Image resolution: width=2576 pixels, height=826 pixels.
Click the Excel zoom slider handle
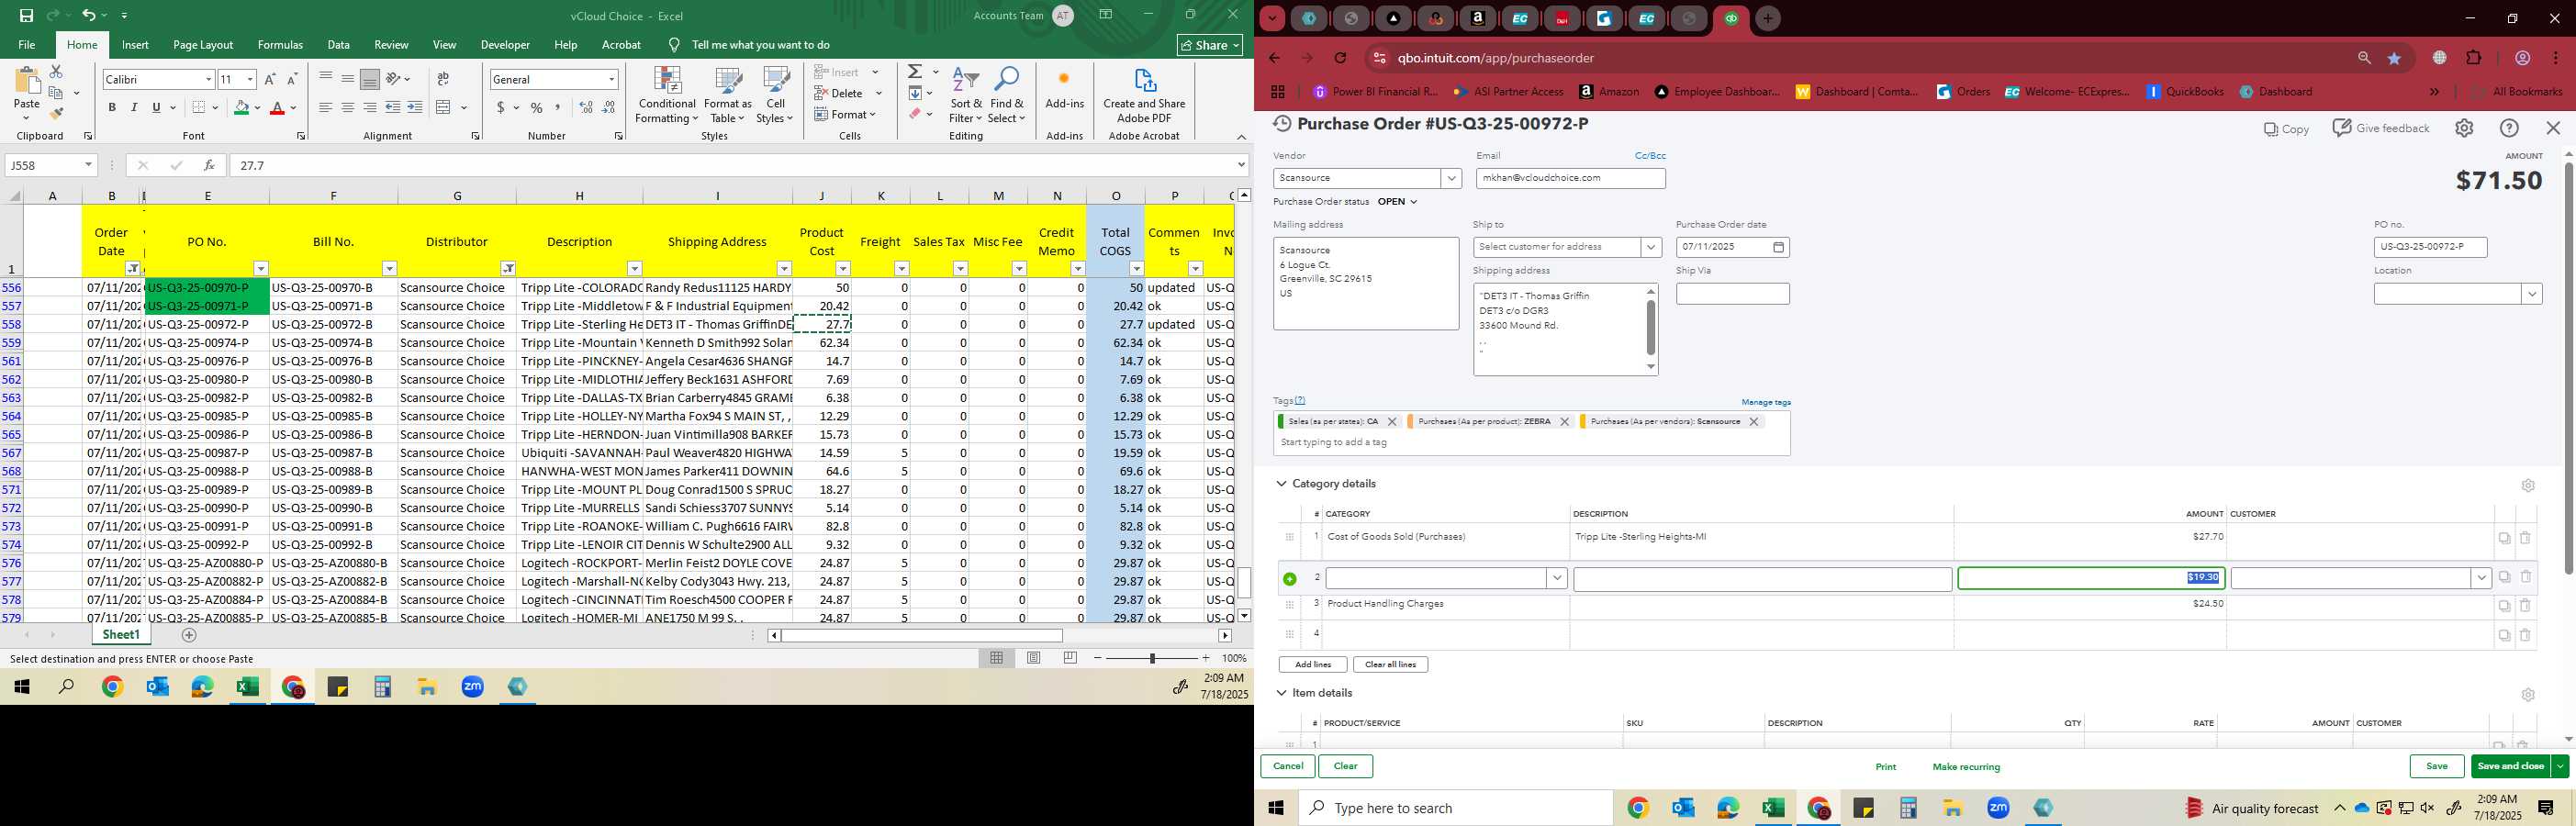1152,658
